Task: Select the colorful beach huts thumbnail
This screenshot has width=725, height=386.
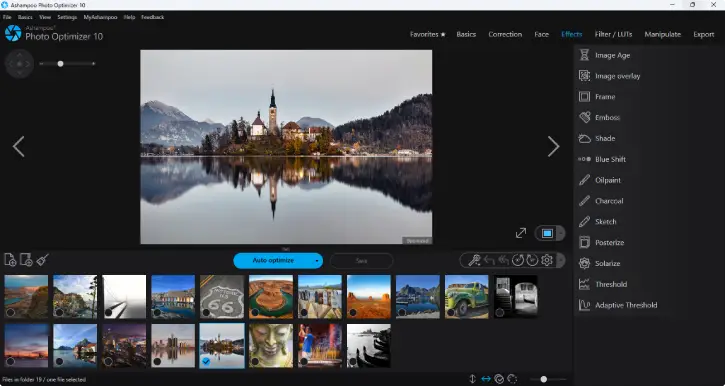Action: [320, 297]
